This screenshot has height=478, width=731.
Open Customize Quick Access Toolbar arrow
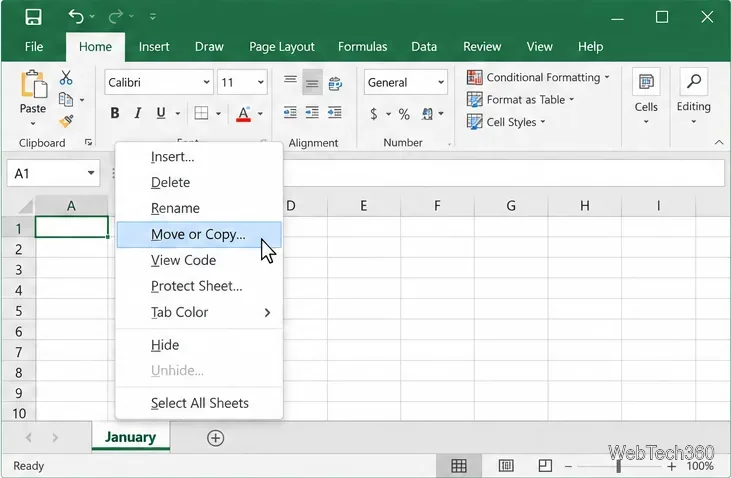pyautogui.click(x=152, y=17)
